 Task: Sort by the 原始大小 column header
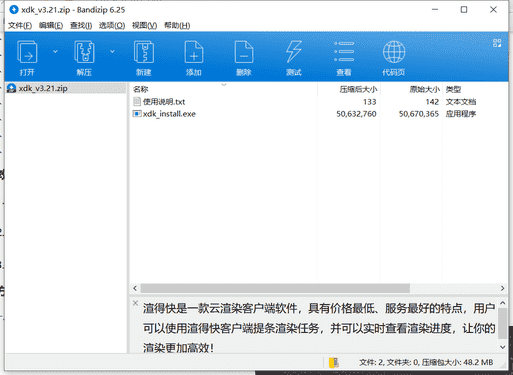[x=411, y=89]
